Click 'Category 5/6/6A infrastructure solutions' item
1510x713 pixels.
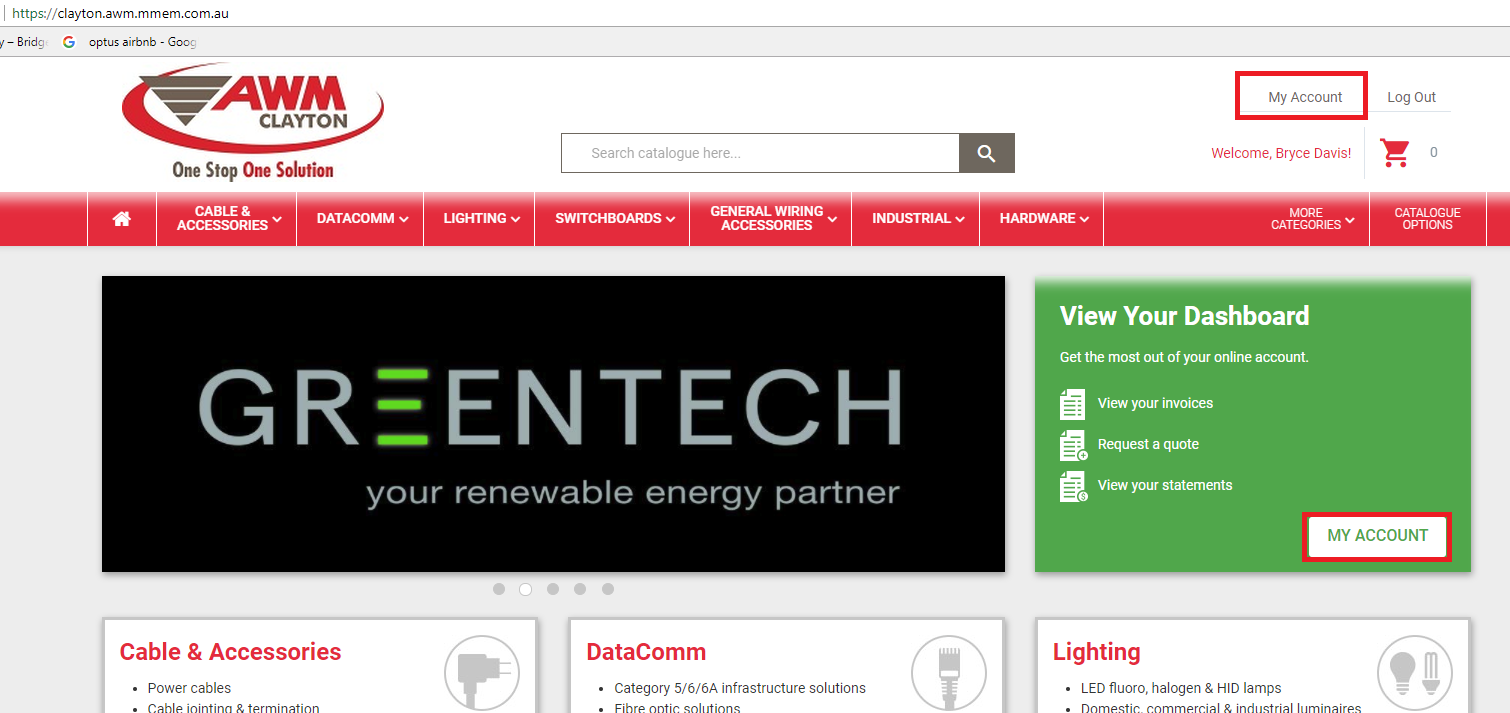coord(740,688)
